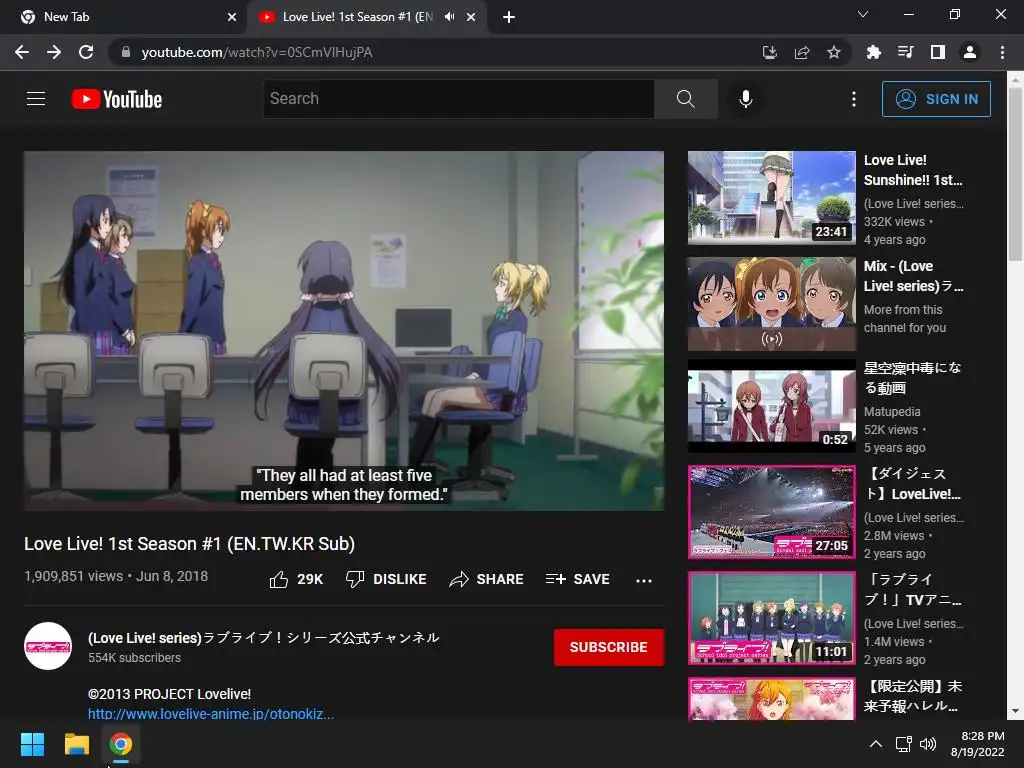Open the 27:05 LoveLive! digest thumbnail
The image size is (1024, 768).
click(x=771, y=512)
